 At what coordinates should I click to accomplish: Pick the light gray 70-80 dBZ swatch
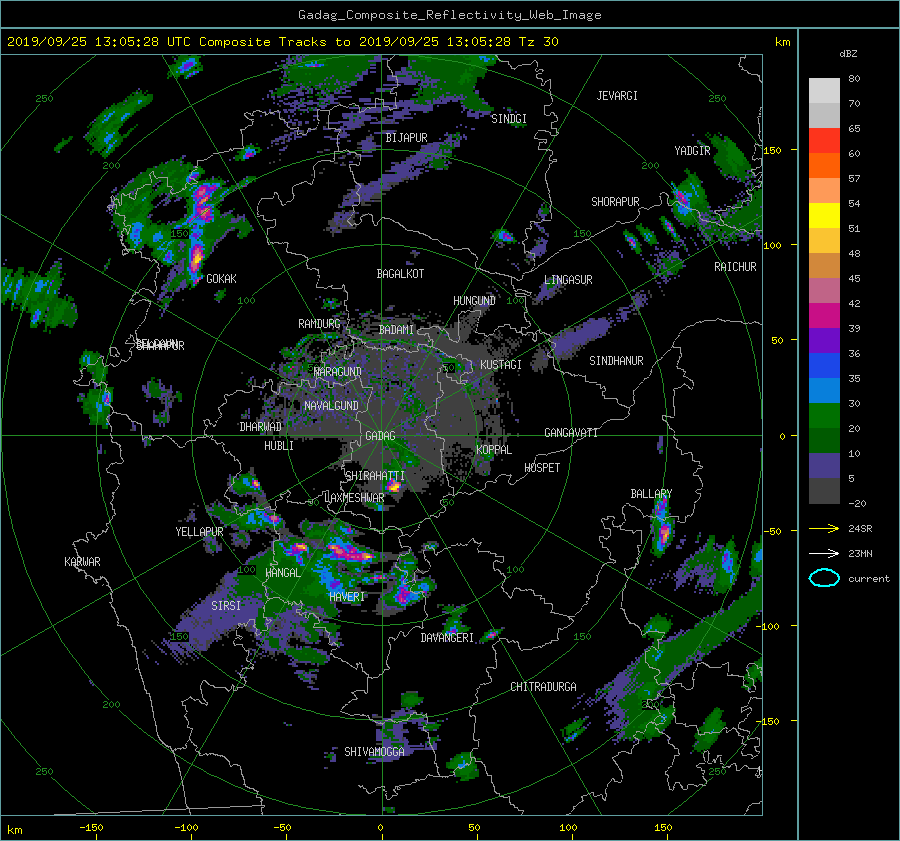pos(824,90)
